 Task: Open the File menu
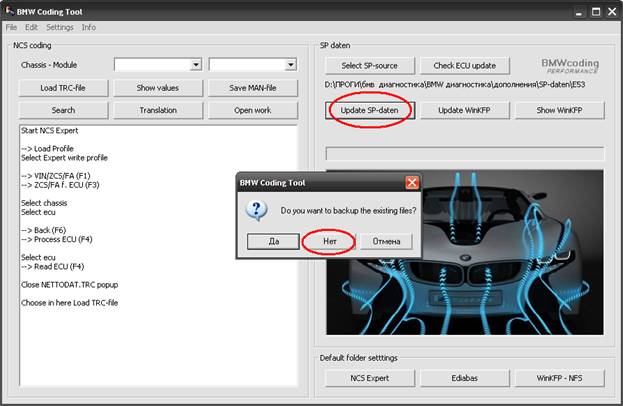click(x=11, y=27)
